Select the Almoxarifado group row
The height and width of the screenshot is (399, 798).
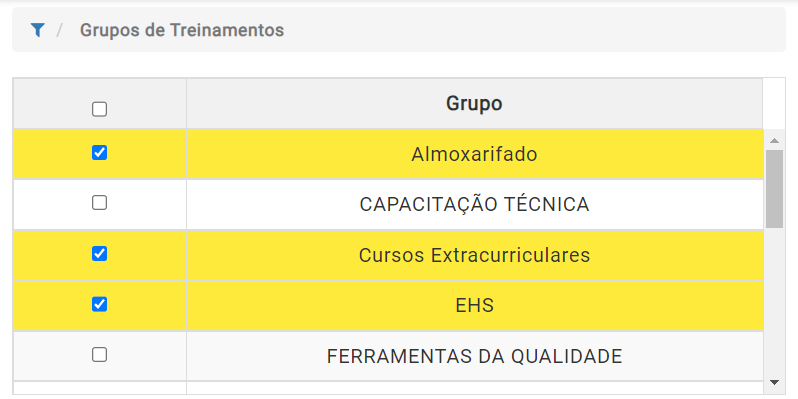pyautogui.click(x=388, y=154)
